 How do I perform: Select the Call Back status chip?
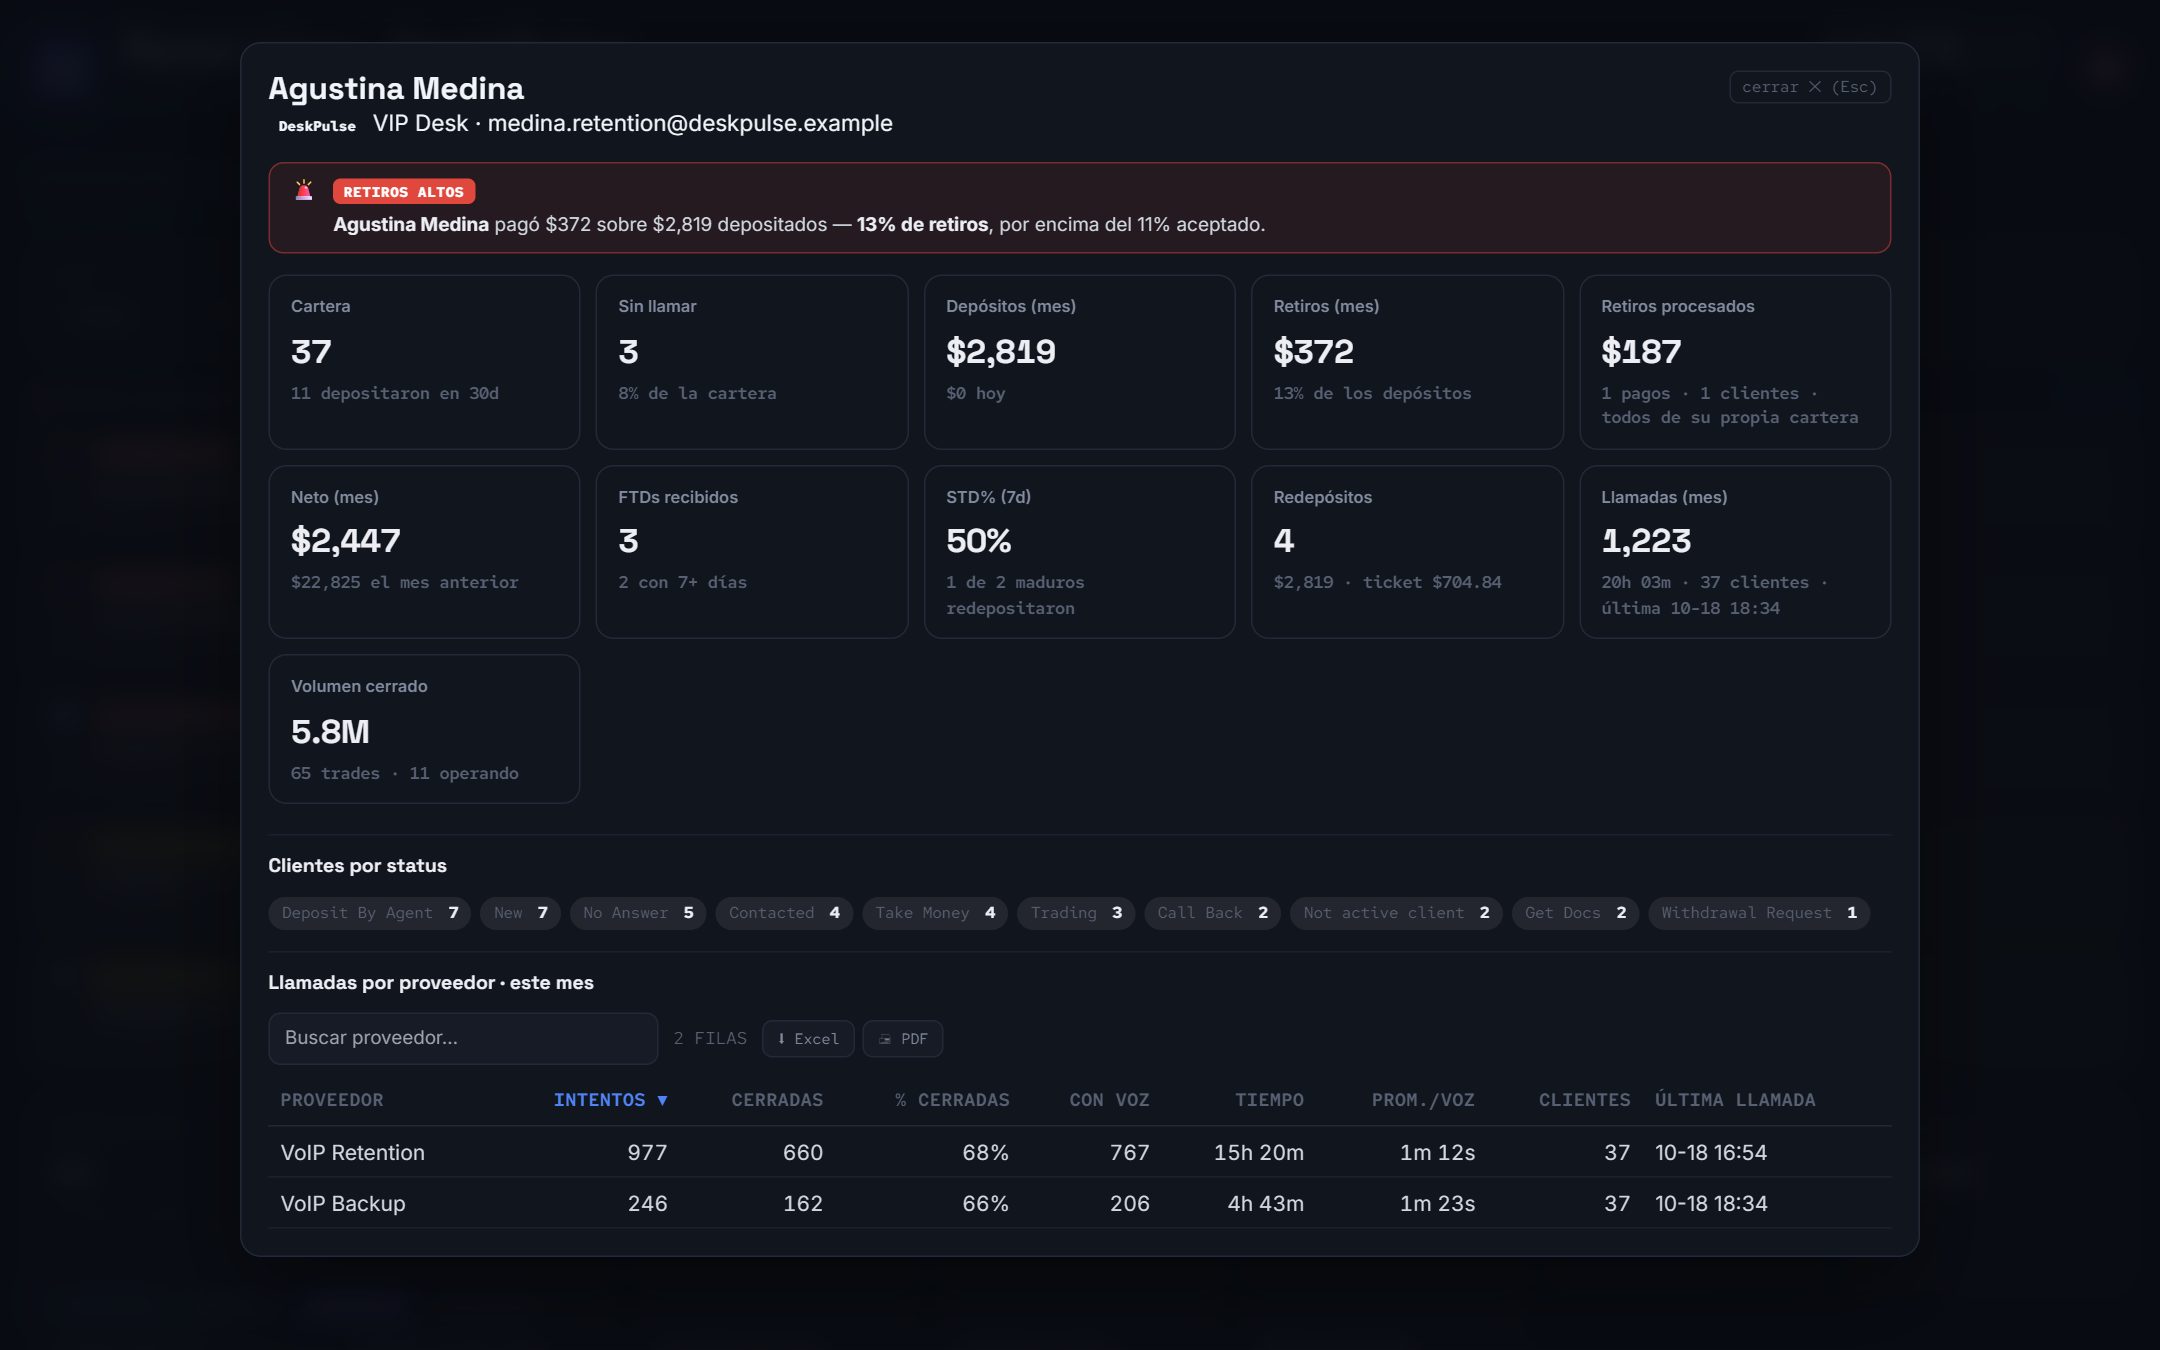point(1212,913)
